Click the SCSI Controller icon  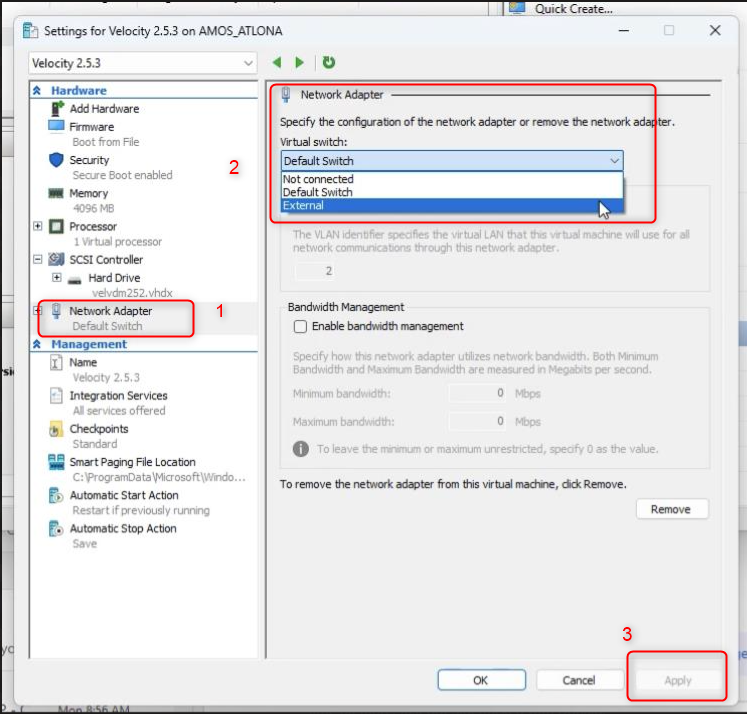56,260
